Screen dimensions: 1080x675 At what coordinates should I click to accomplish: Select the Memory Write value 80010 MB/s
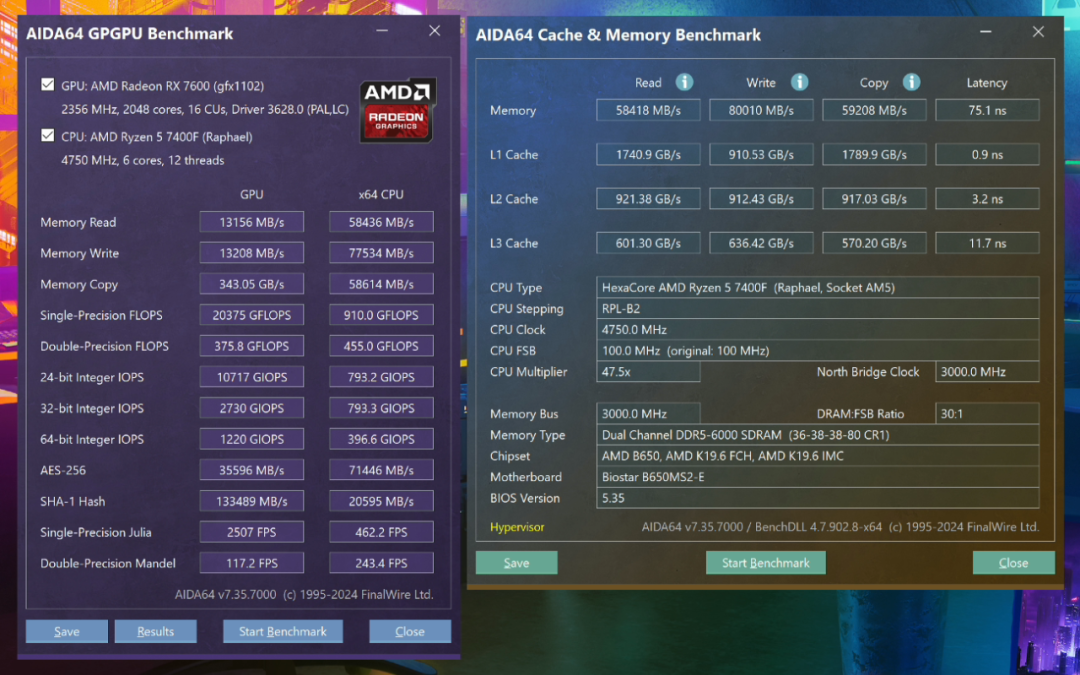761,110
